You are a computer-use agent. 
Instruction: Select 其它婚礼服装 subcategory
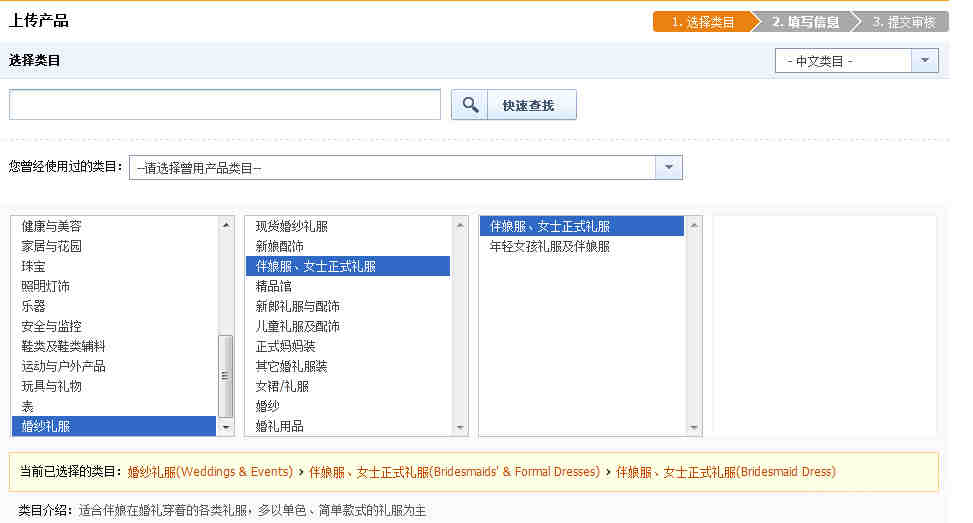tap(348, 366)
